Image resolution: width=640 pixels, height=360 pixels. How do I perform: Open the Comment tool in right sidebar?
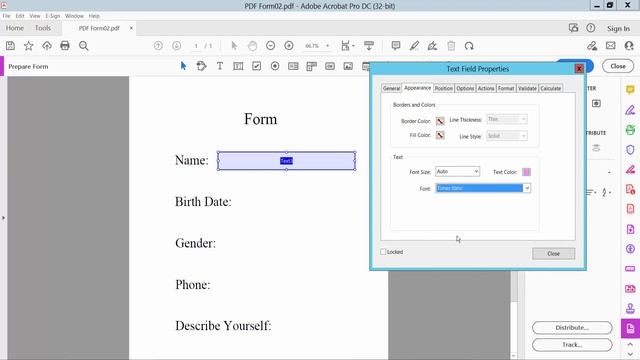[630, 89]
